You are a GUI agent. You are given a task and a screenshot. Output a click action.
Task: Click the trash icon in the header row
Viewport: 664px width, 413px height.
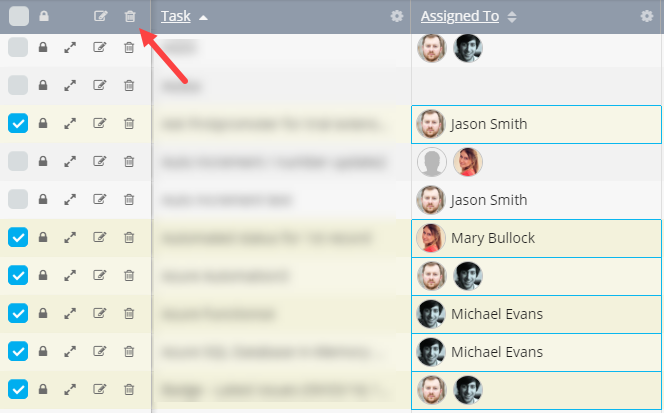pos(129,16)
